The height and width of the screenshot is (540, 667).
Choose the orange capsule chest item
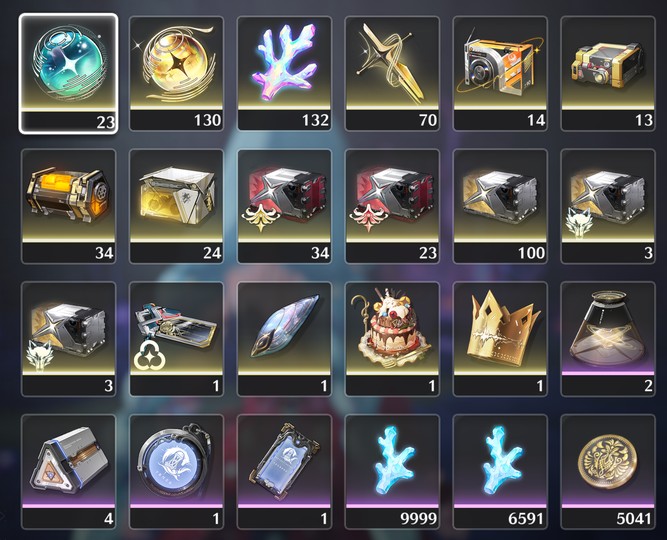(68, 206)
